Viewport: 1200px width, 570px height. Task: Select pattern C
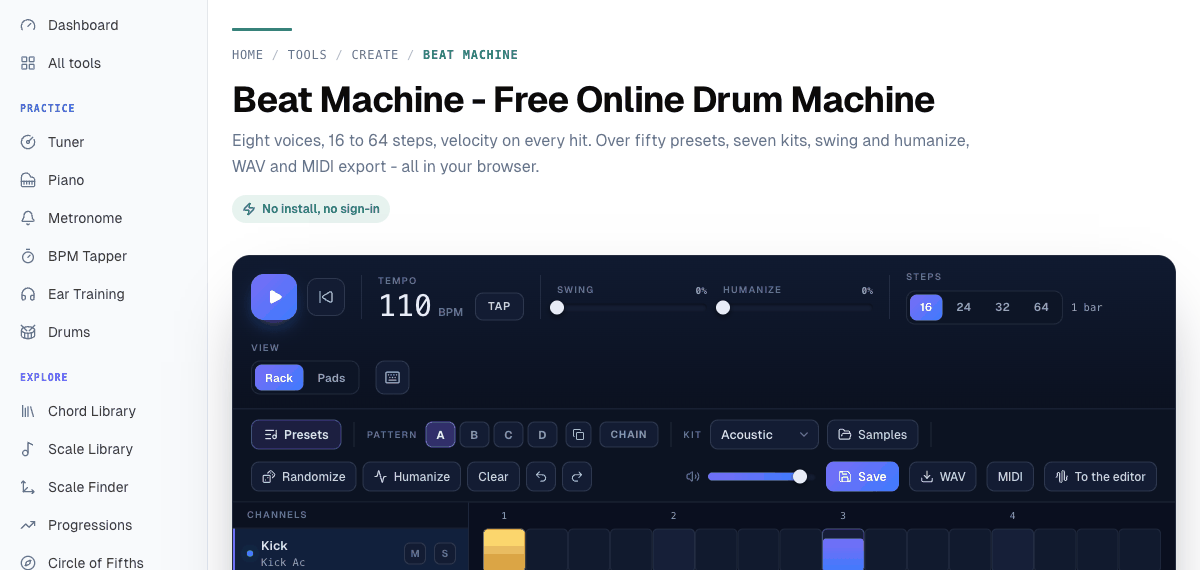[x=508, y=435]
